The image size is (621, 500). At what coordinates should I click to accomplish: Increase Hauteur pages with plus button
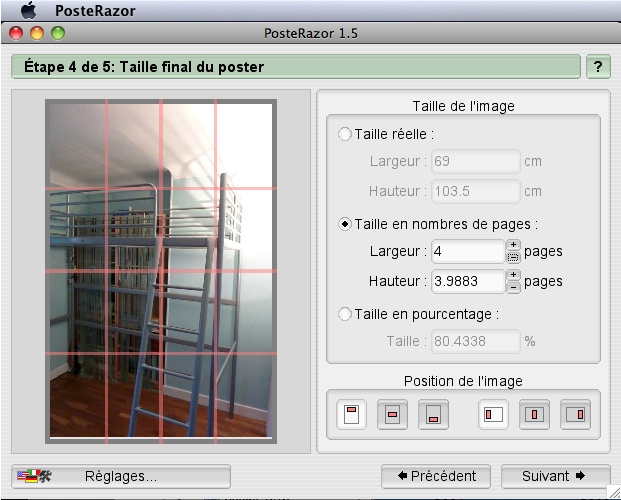[x=513, y=275]
